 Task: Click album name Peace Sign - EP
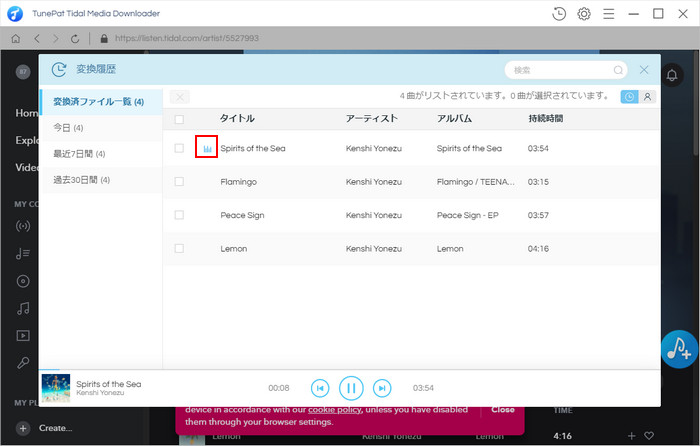[467, 215]
